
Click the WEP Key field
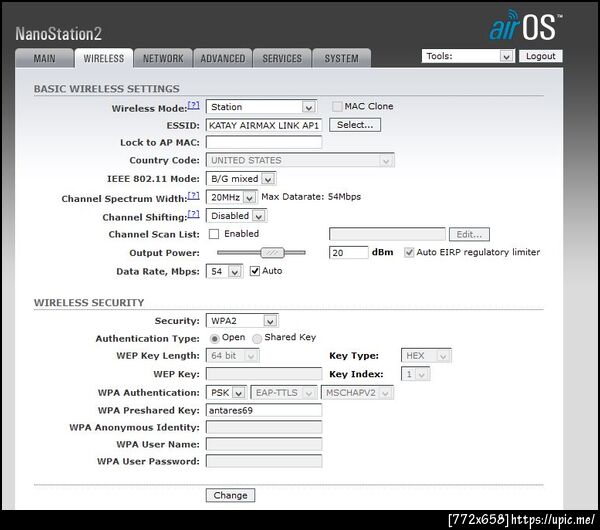(x=264, y=373)
